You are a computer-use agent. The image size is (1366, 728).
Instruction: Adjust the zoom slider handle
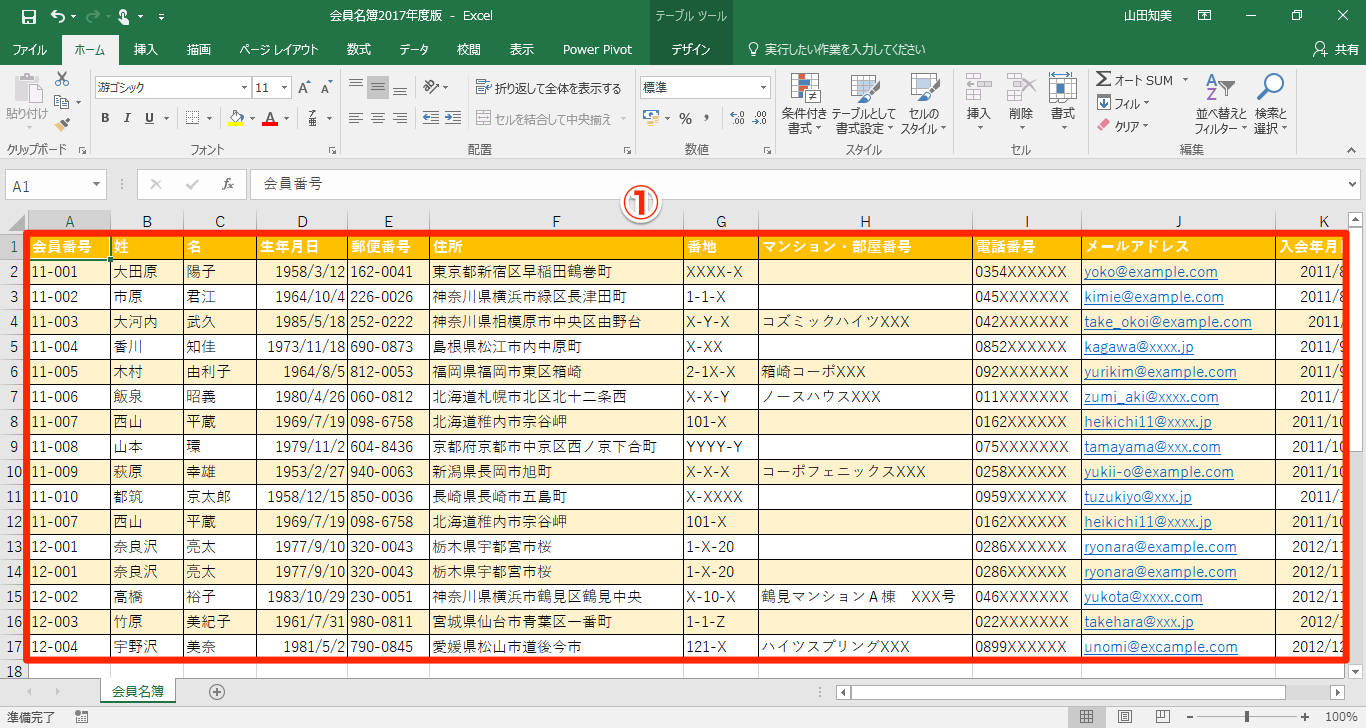click(1246, 717)
